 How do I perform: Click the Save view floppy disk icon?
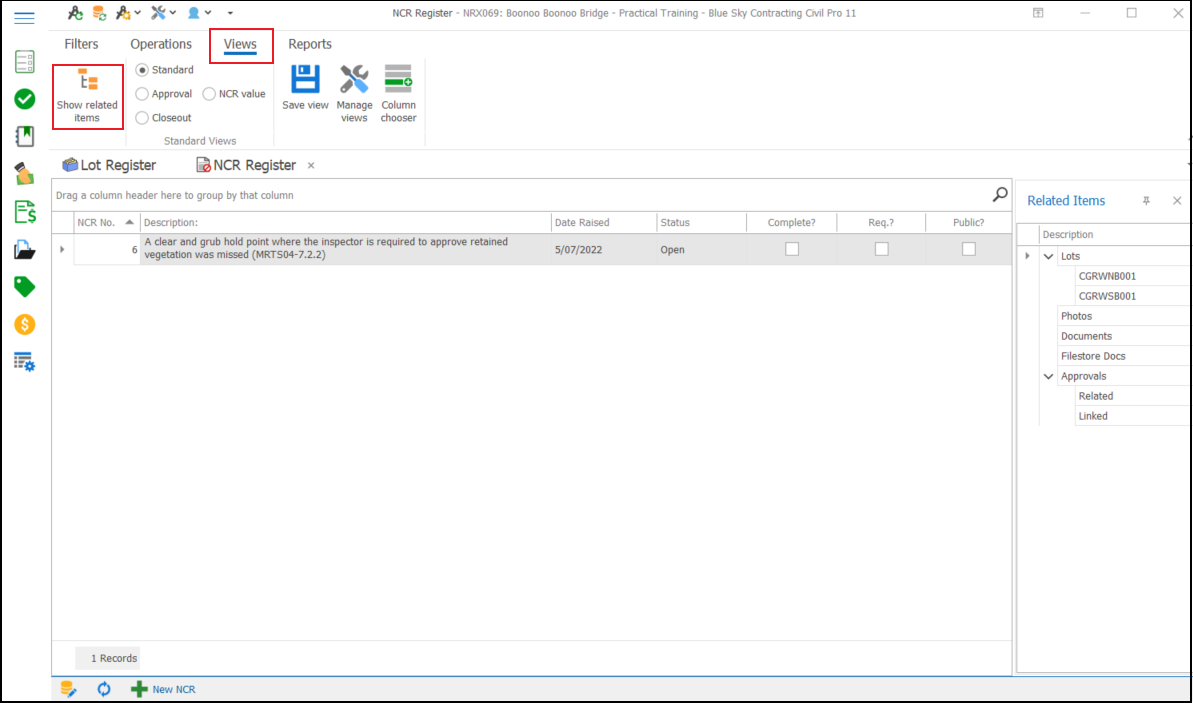pos(305,79)
